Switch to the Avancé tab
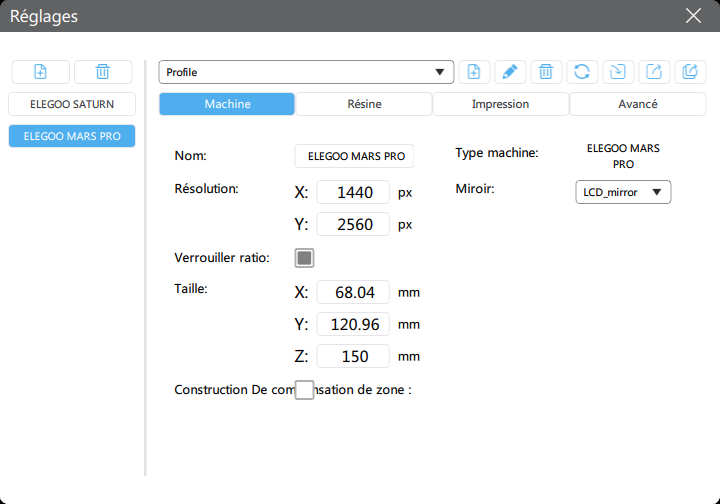The image size is (720, 504). (x=638, y=104)
